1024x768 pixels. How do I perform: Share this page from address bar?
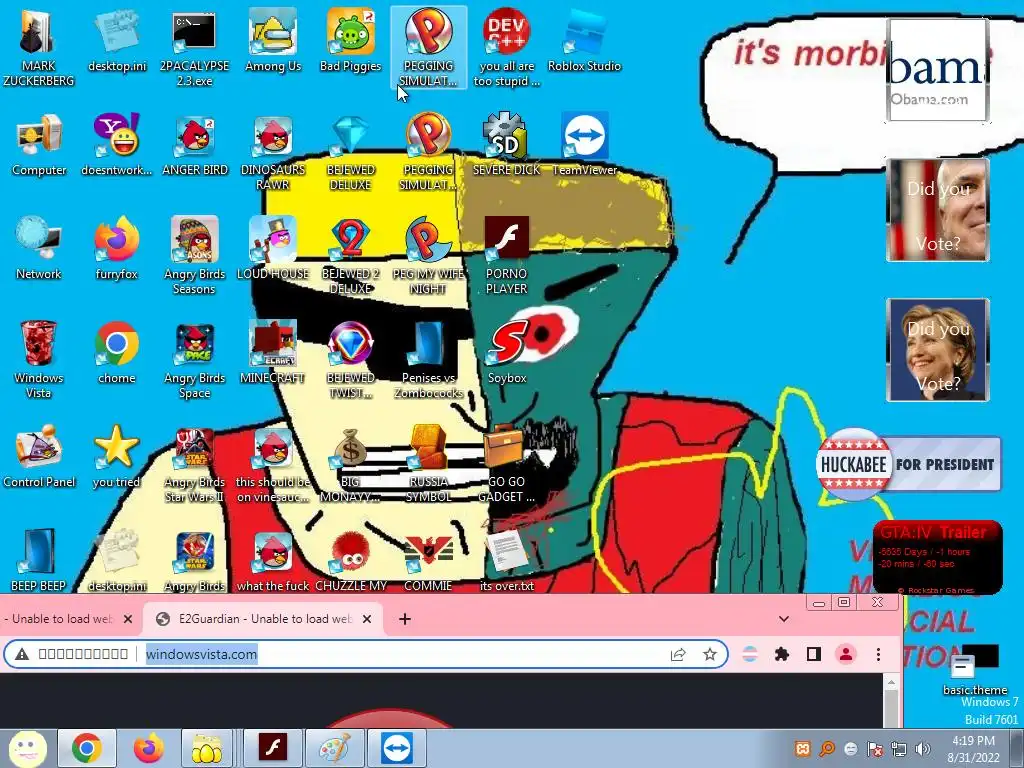click(678, 654)
